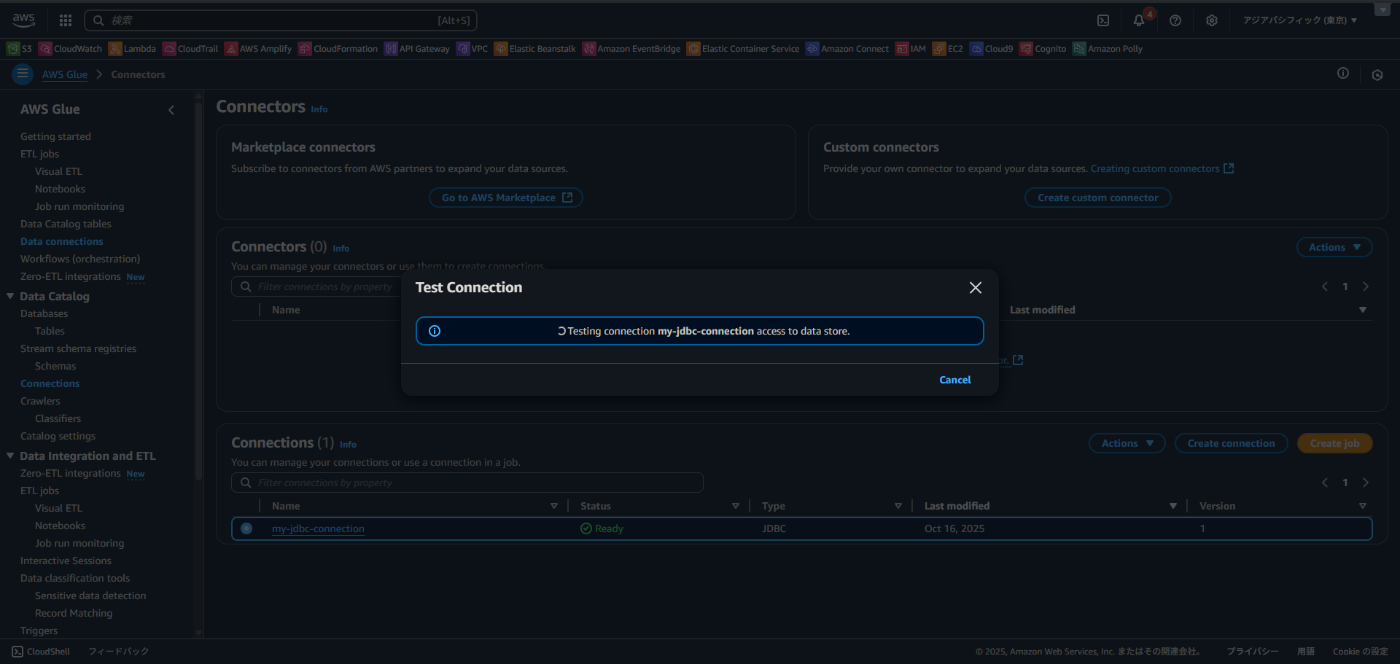Screen dimensions: 1400x664
Task: Collapse Data Integration and ETL section
Action: pyautogui.click(x=11, y=456)
